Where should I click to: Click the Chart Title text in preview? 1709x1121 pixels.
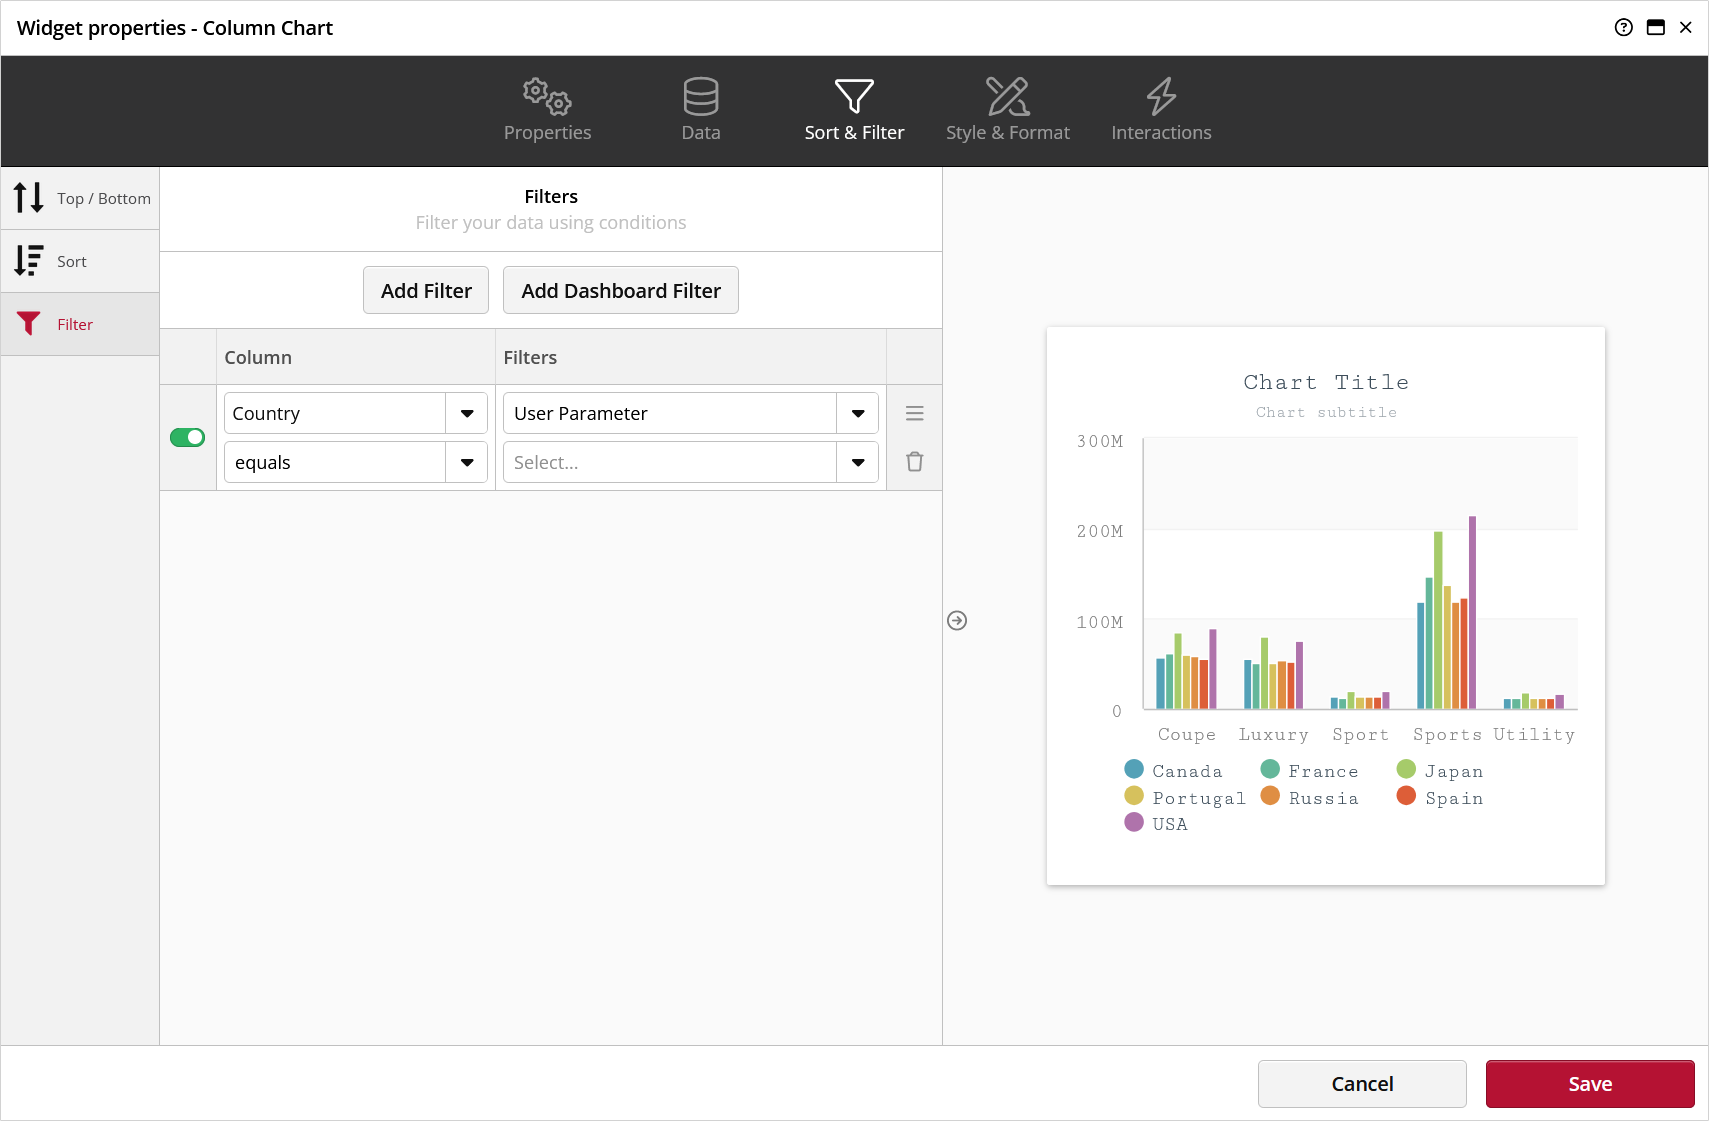pos(1326,382)
